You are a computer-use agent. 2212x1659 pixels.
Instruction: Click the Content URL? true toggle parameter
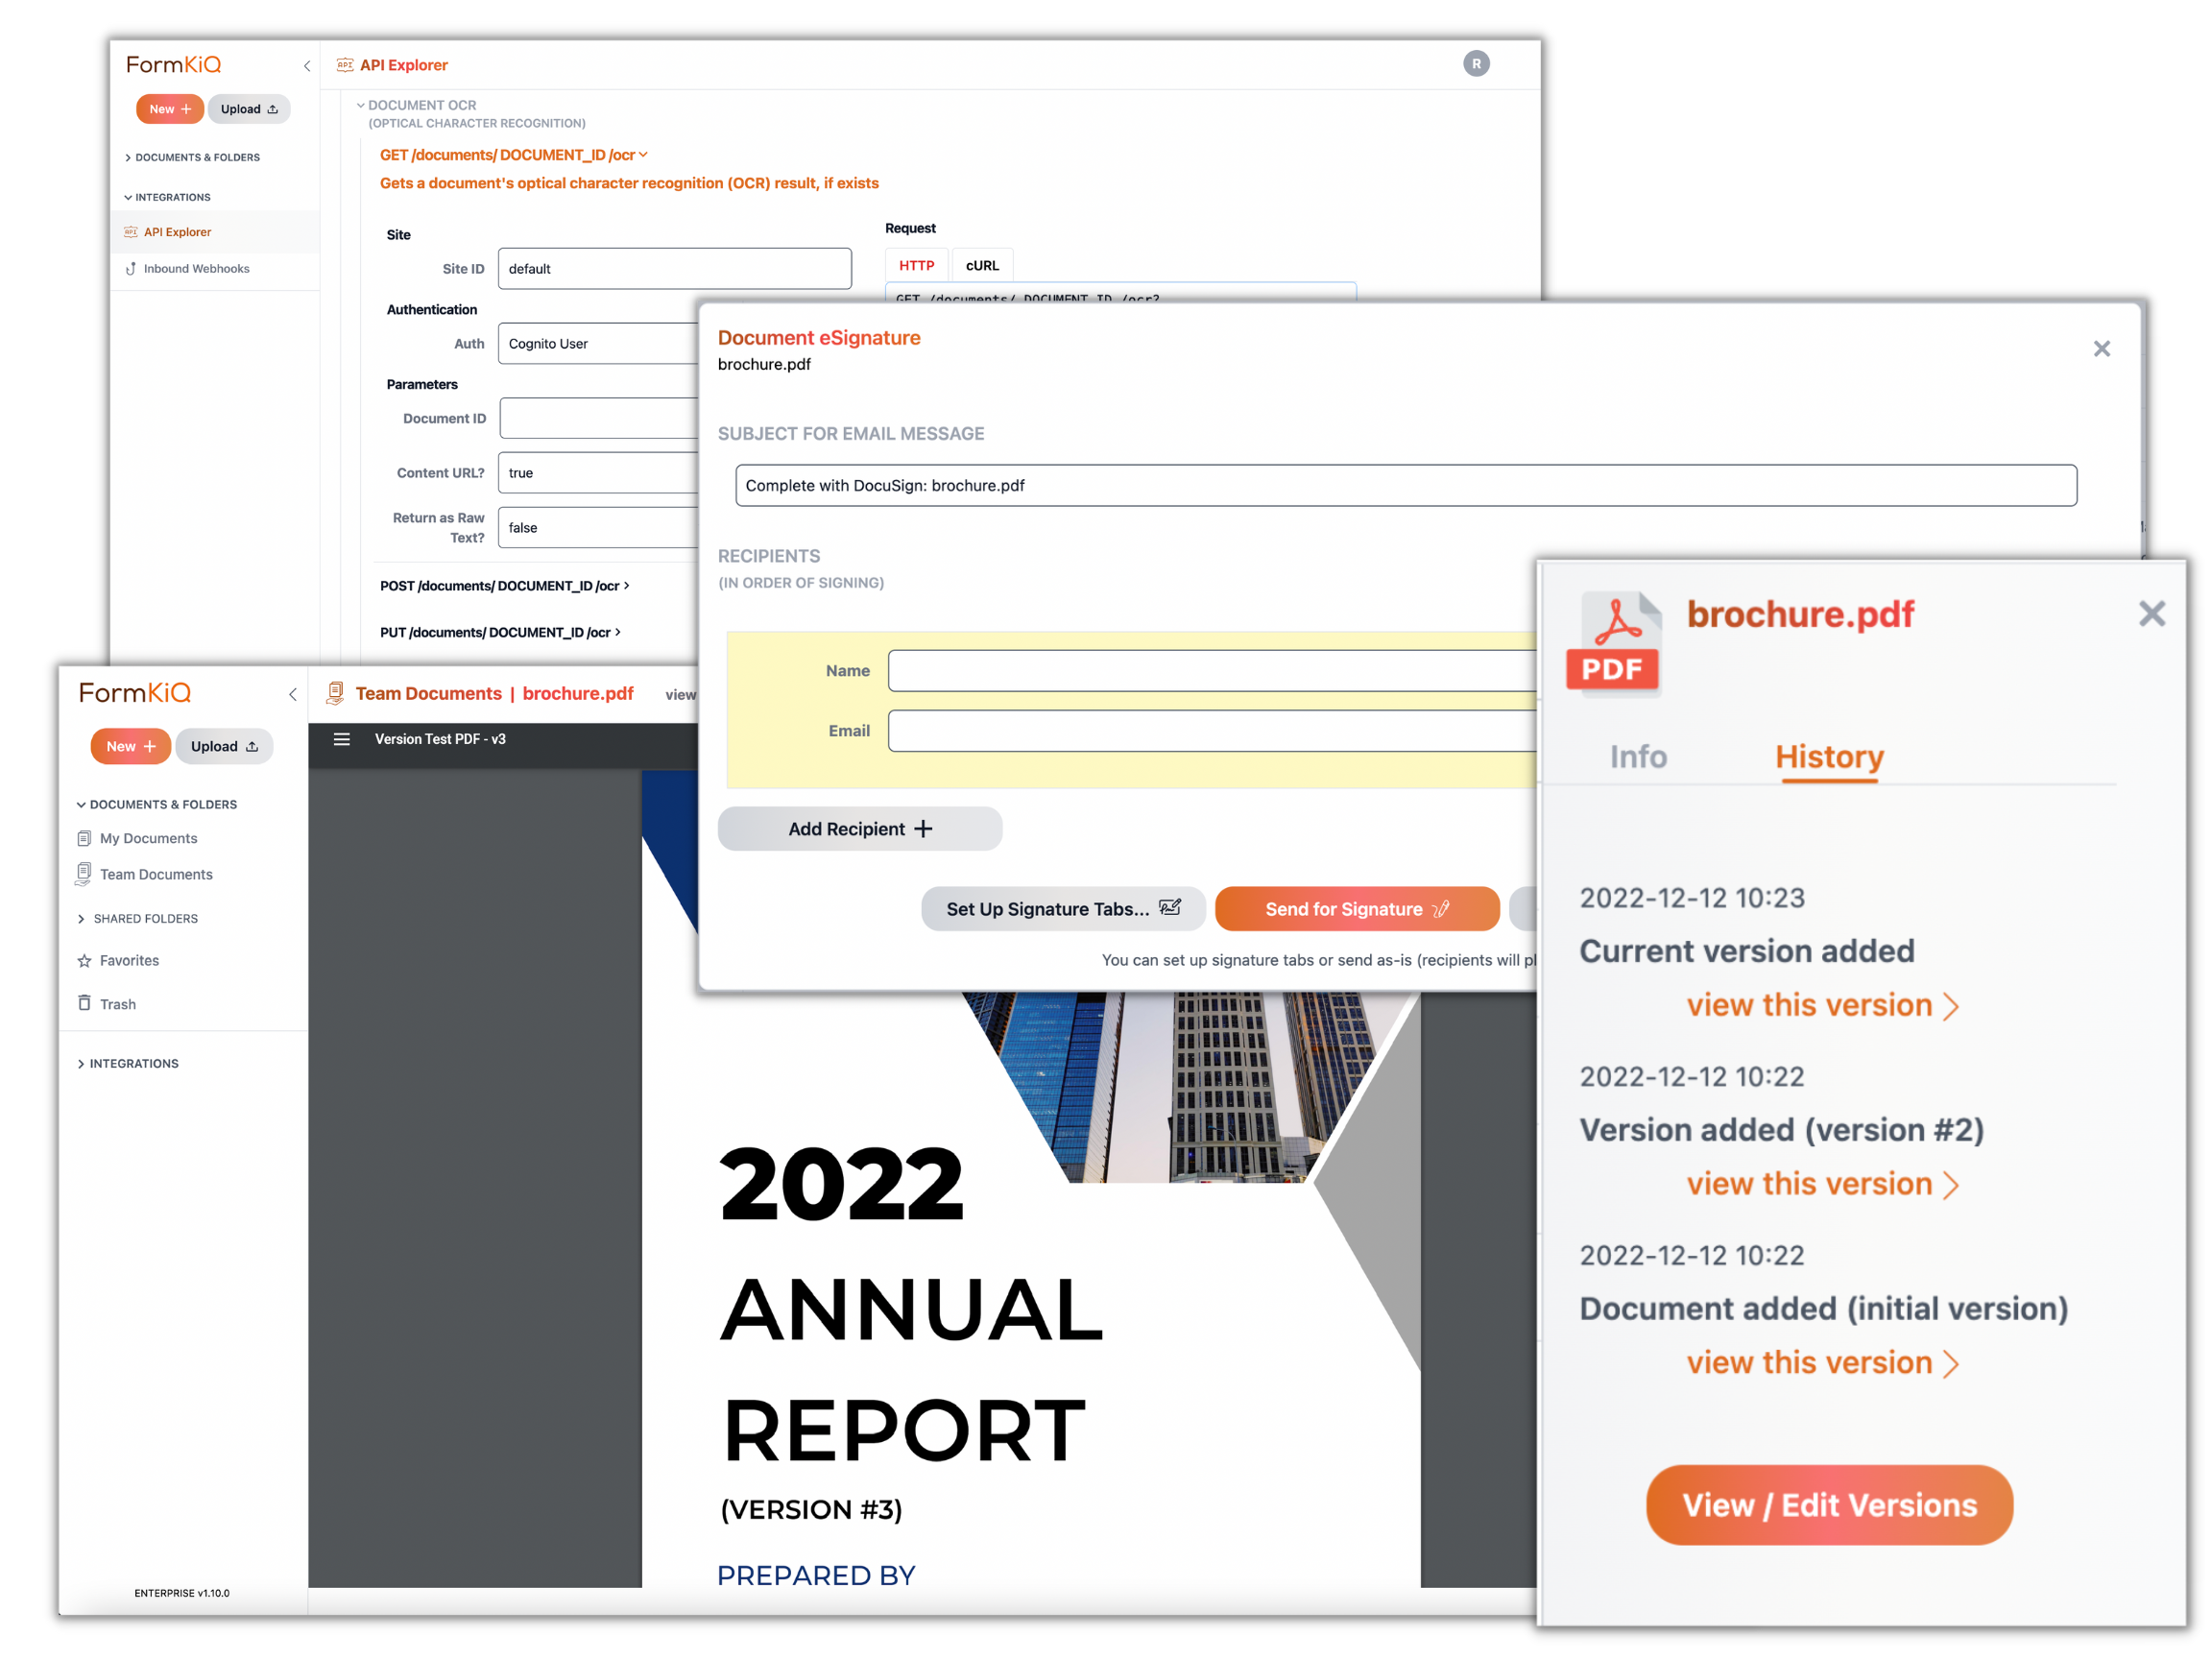coord(592,472)
